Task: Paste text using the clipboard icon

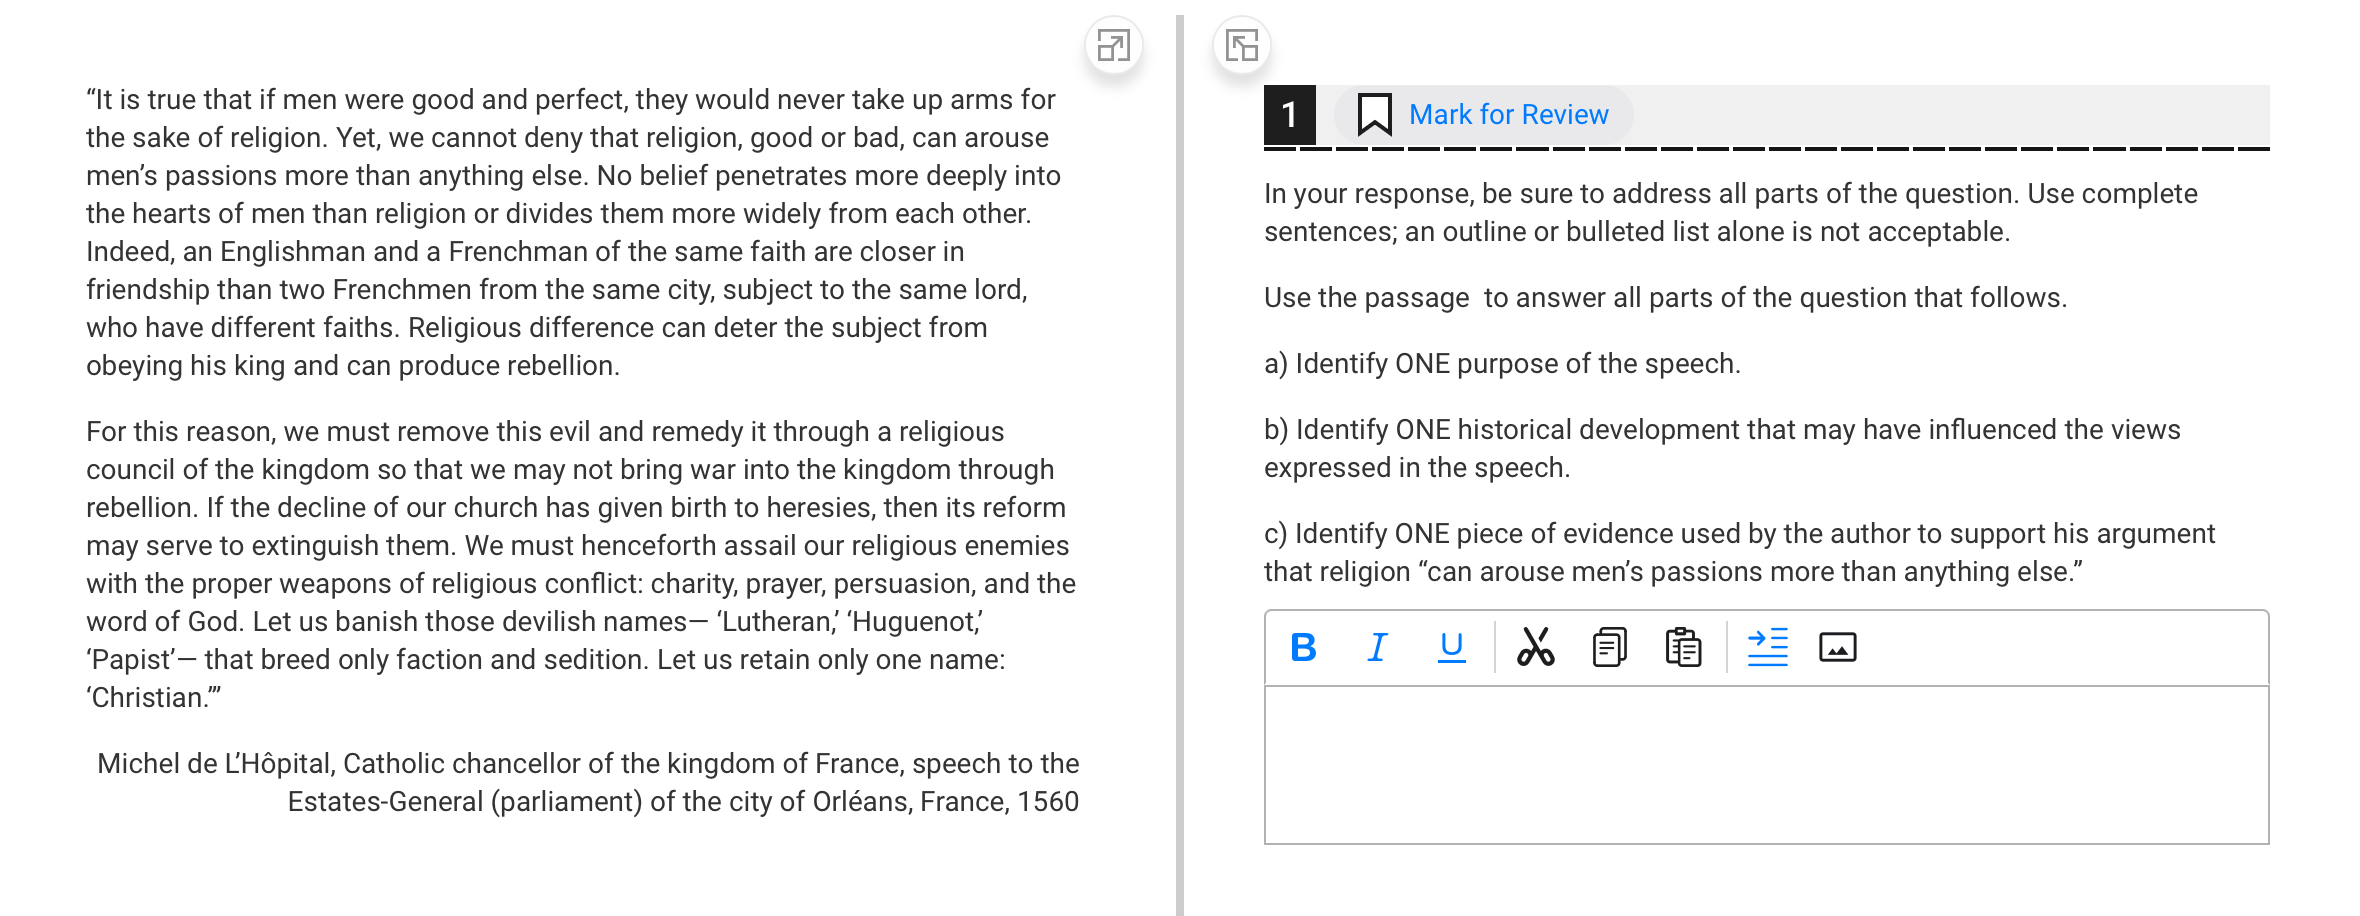Action: click(x=1683, y=648)
